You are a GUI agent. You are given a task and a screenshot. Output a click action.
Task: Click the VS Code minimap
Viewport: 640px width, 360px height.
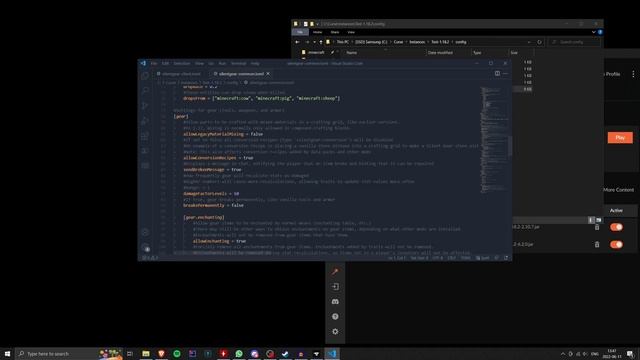494,139
